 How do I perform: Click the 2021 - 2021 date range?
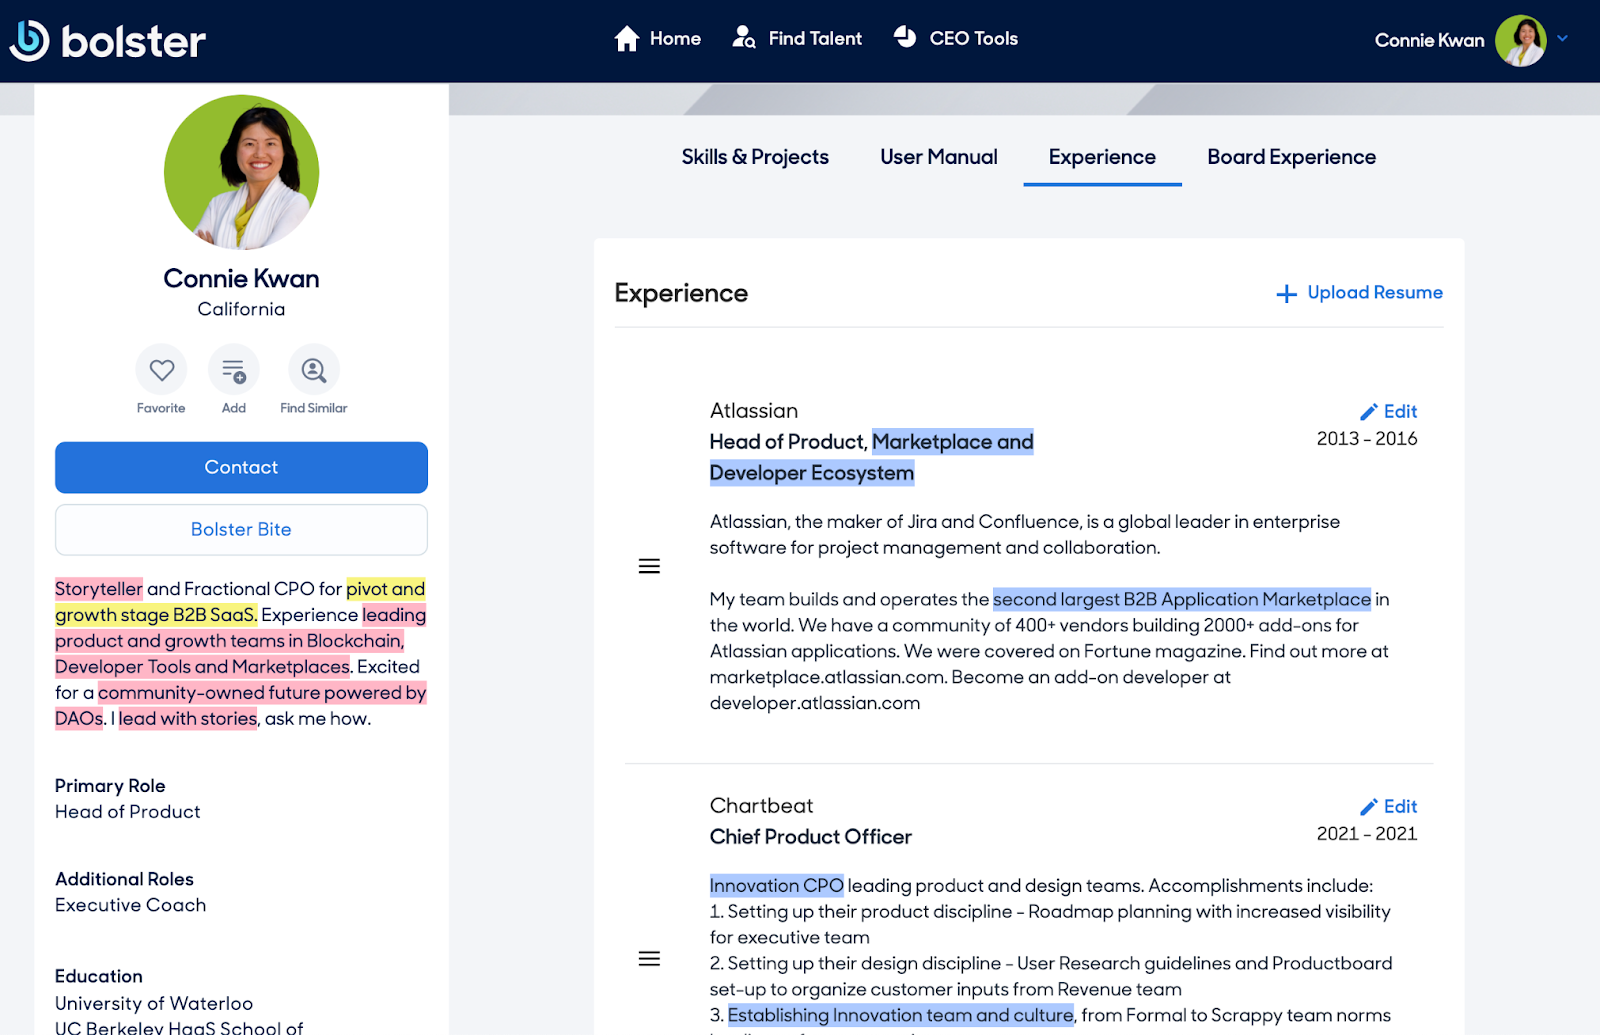click(1366, 834)
